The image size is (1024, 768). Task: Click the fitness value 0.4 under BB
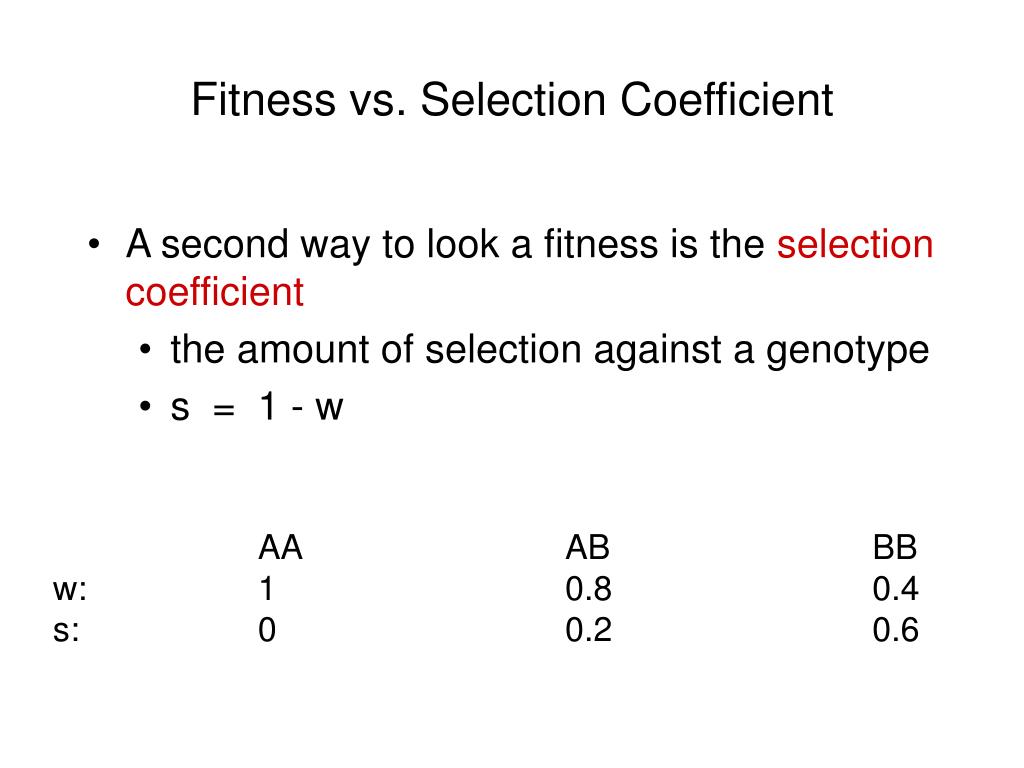895,588
